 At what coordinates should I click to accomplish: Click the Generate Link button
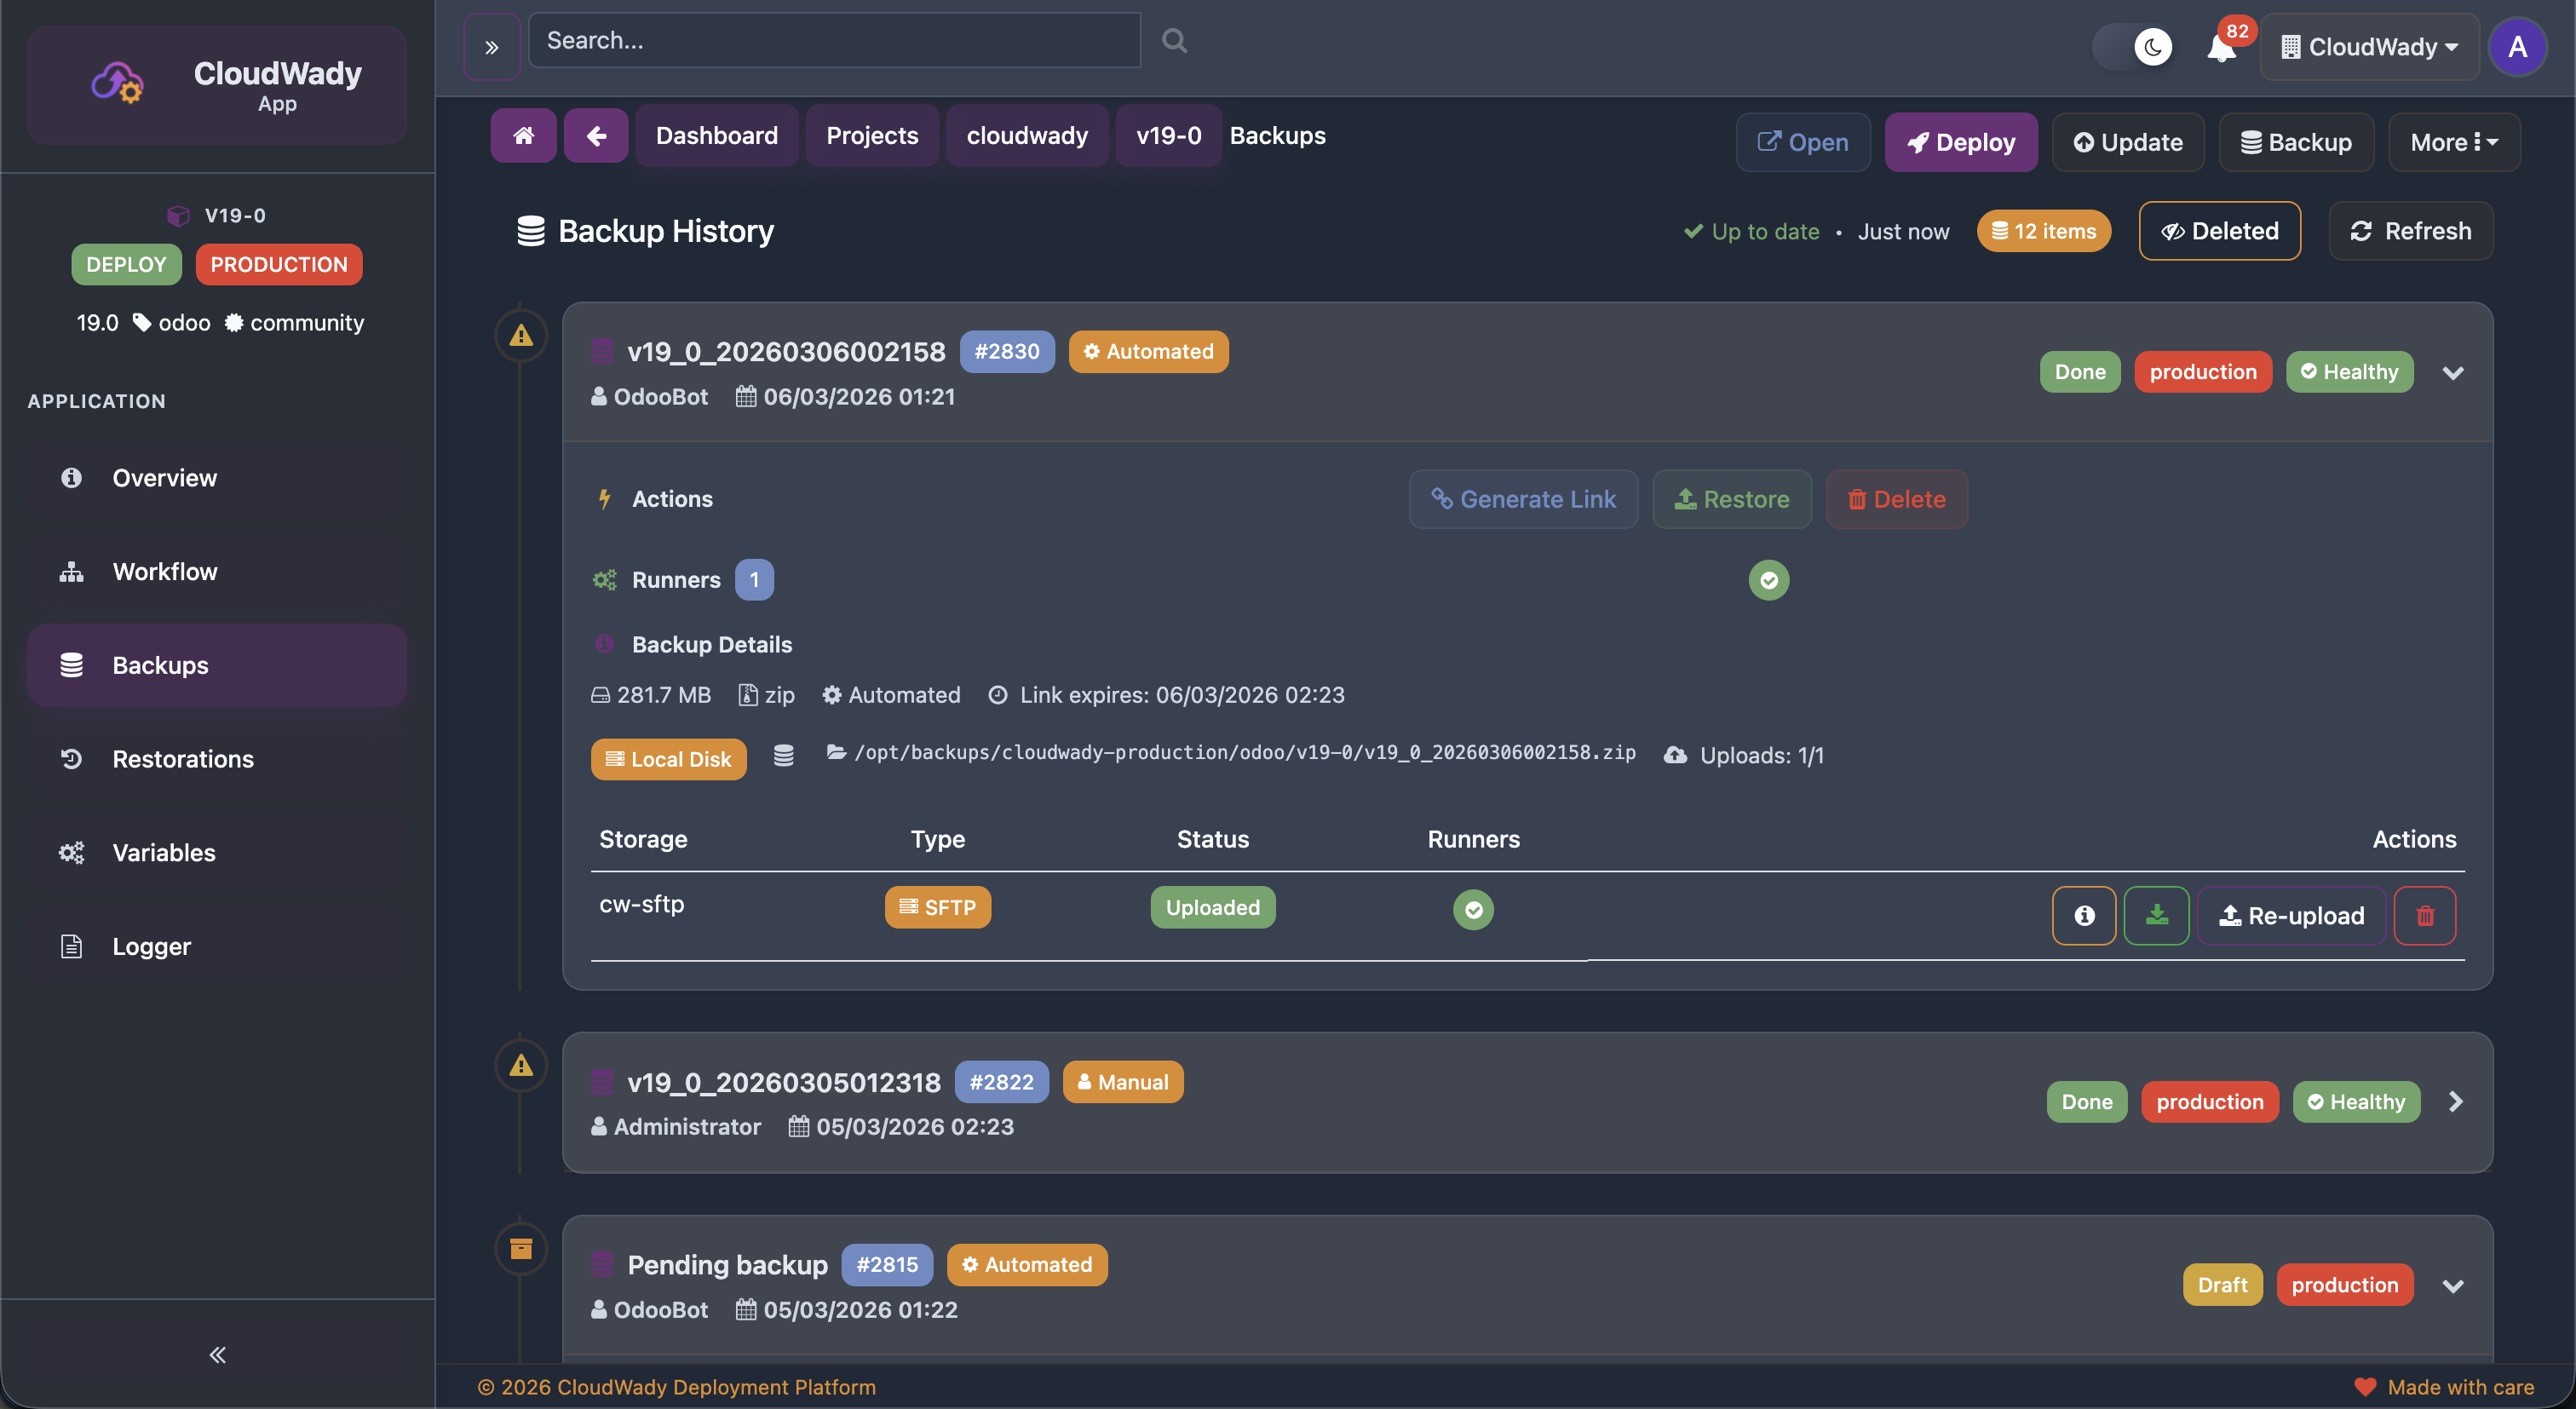click(x=1522, y=499)
